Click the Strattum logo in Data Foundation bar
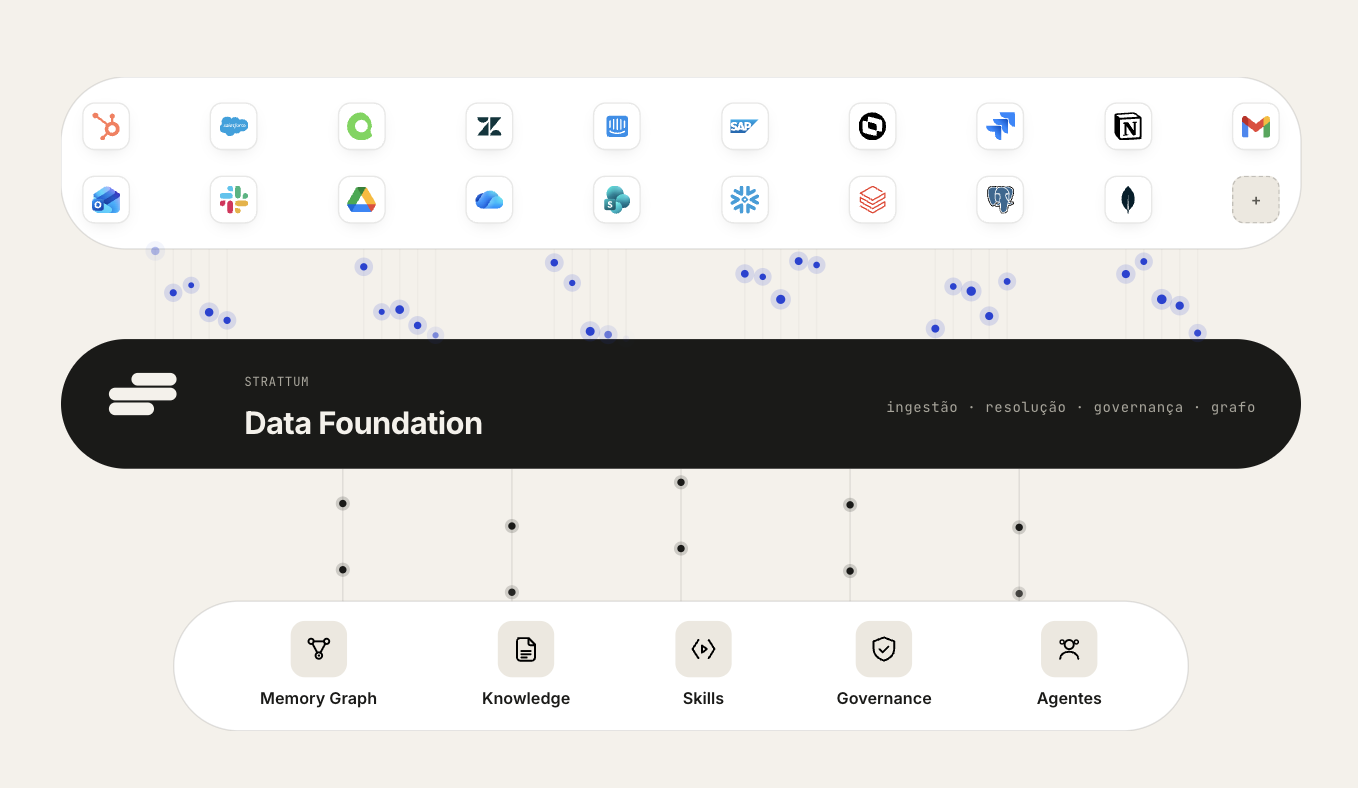The image size is (1358, 788). (143, 394)
